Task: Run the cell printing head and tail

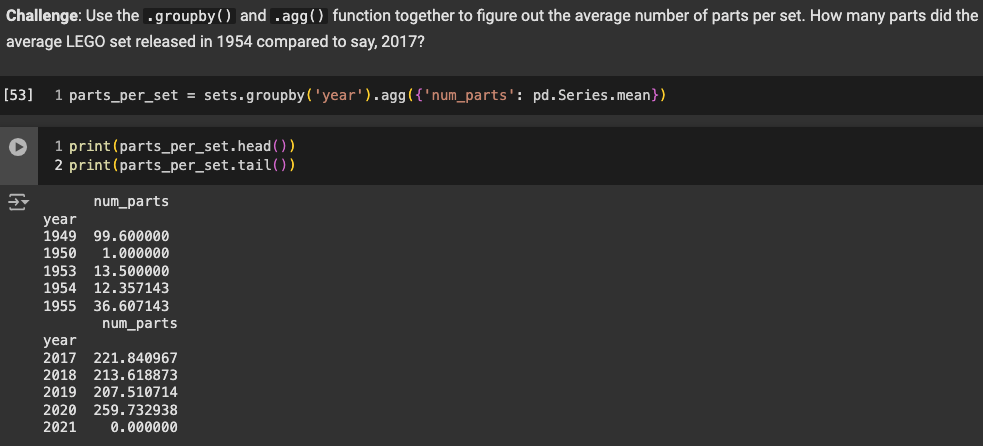Action: 18,147
